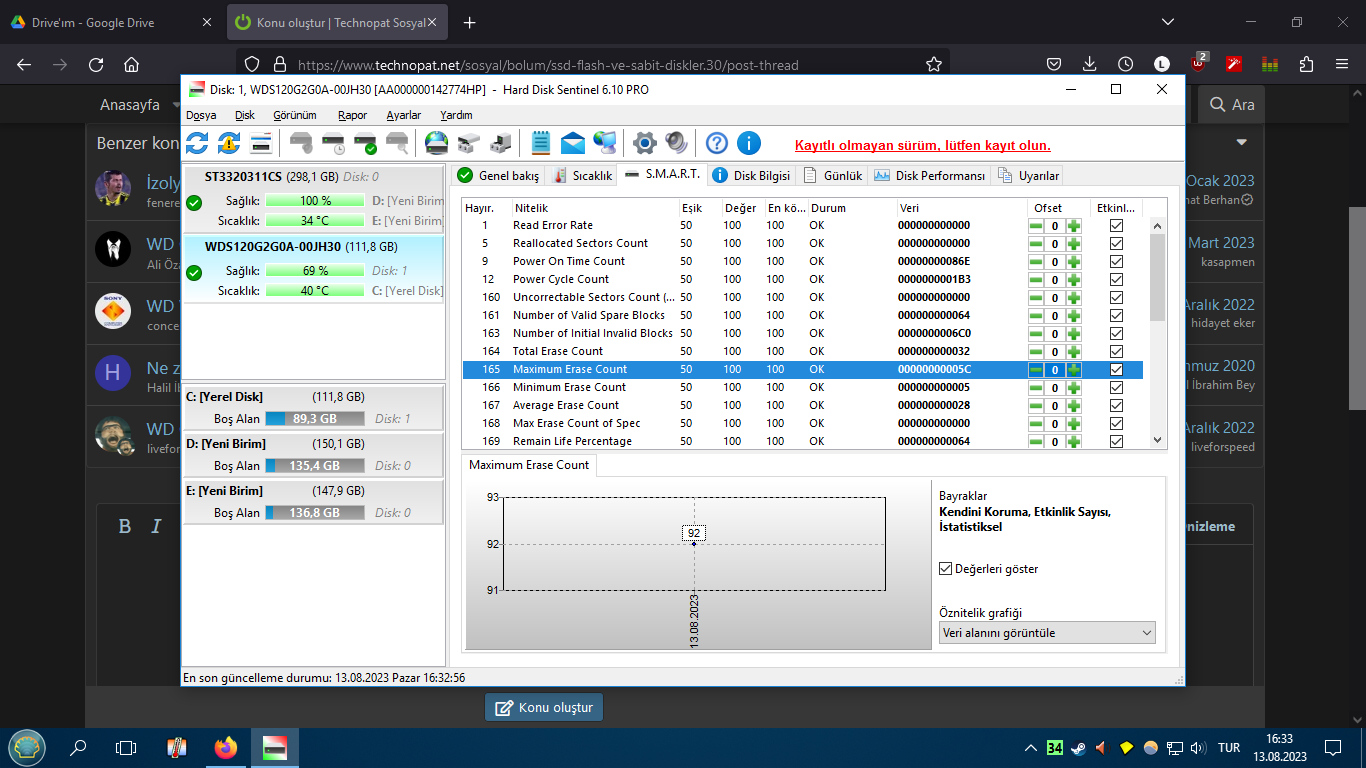Uncheck Etkinleştir box for Maximum Erase Count
The width and height of the screenshot is (1366, 768).
1117,370
